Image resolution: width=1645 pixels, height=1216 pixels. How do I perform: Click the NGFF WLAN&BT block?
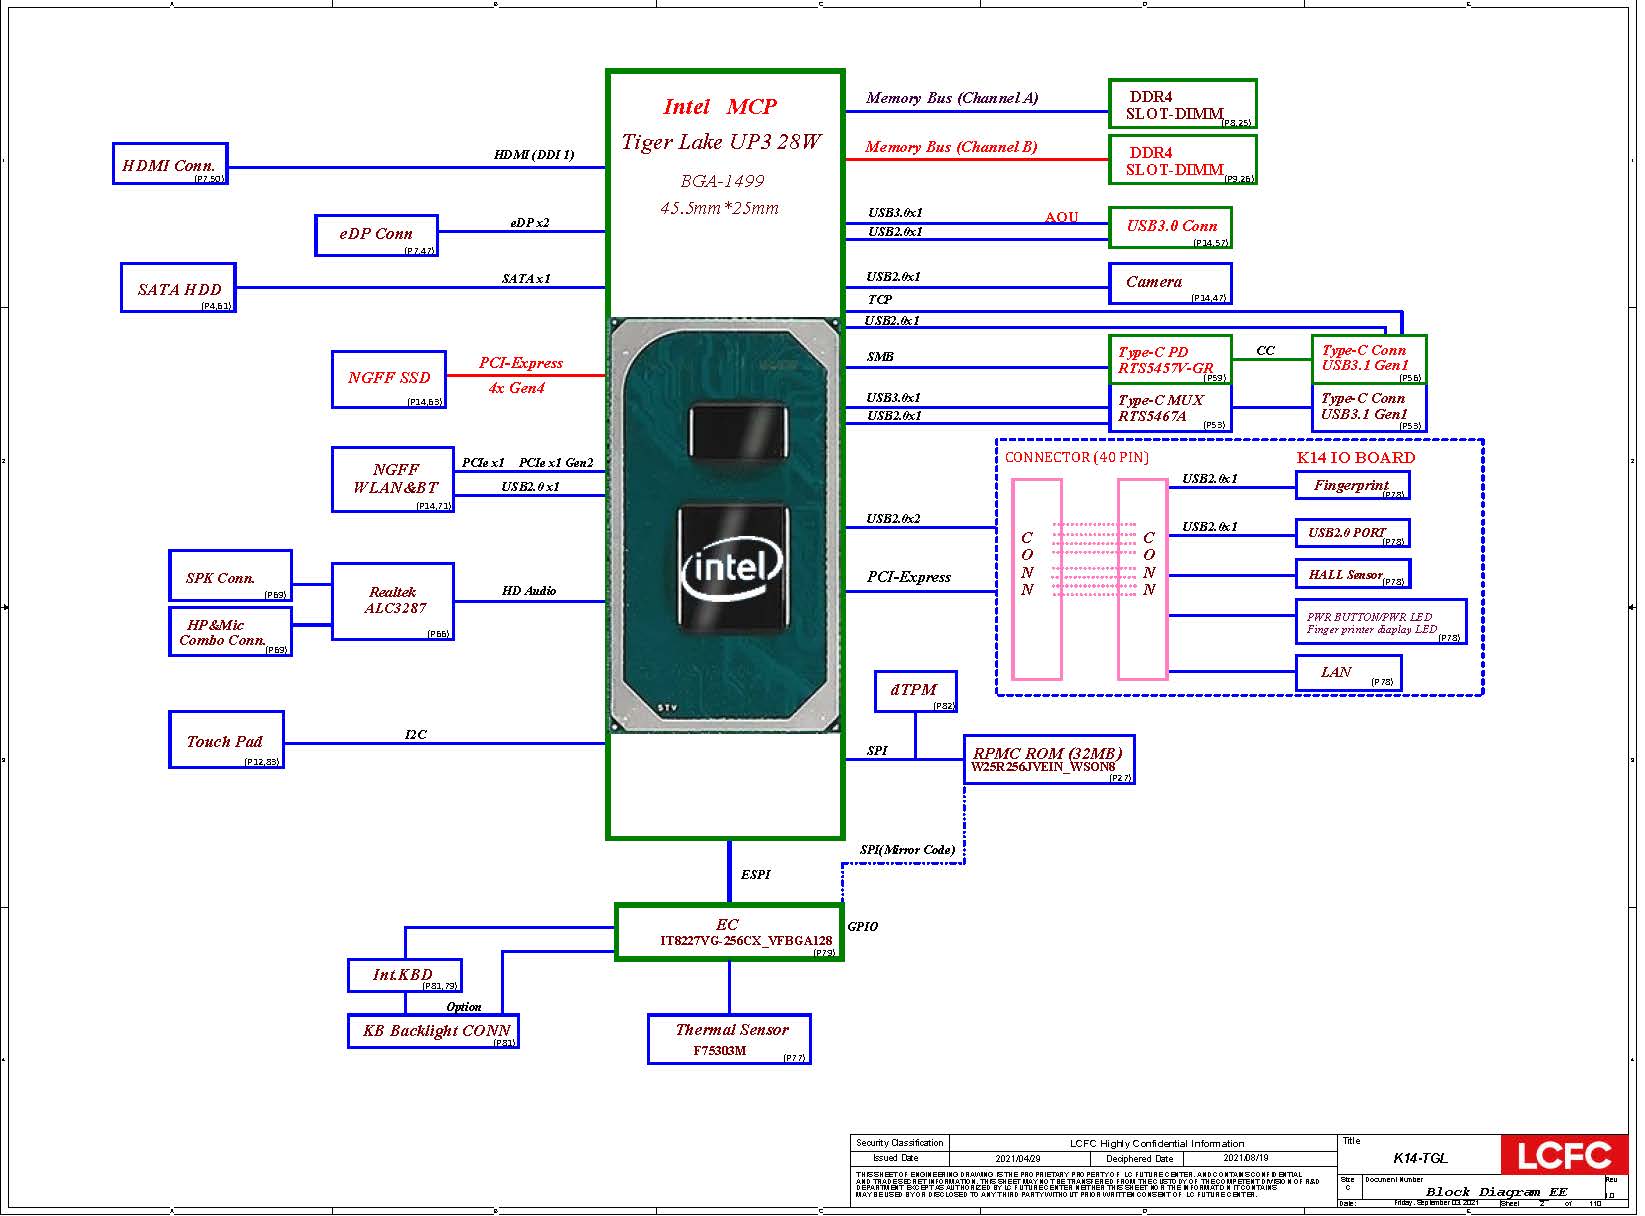pyautogui.click(x=393, y=480)
